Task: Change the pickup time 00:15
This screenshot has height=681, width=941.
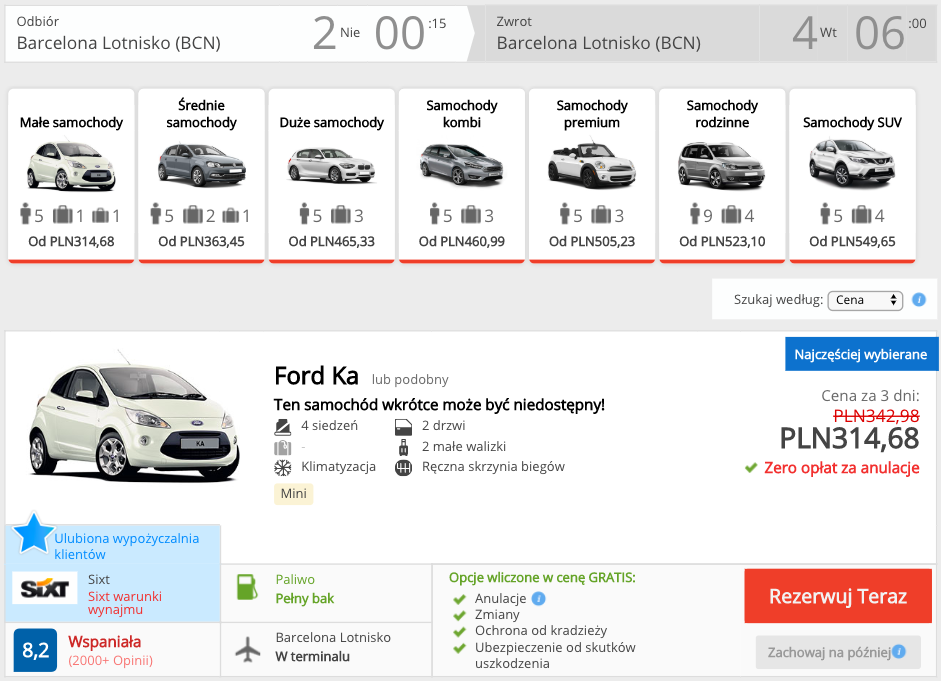Action: (410, 33)
